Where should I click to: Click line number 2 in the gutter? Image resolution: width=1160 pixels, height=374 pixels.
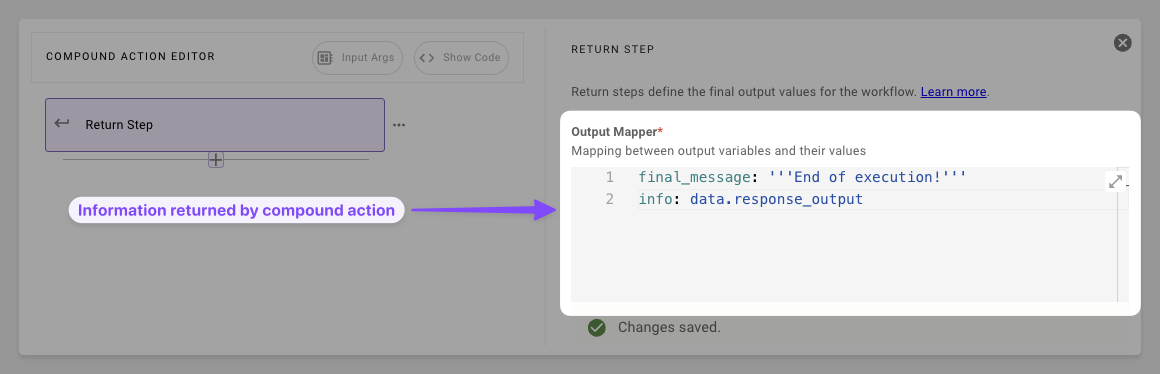click(609, 200)
